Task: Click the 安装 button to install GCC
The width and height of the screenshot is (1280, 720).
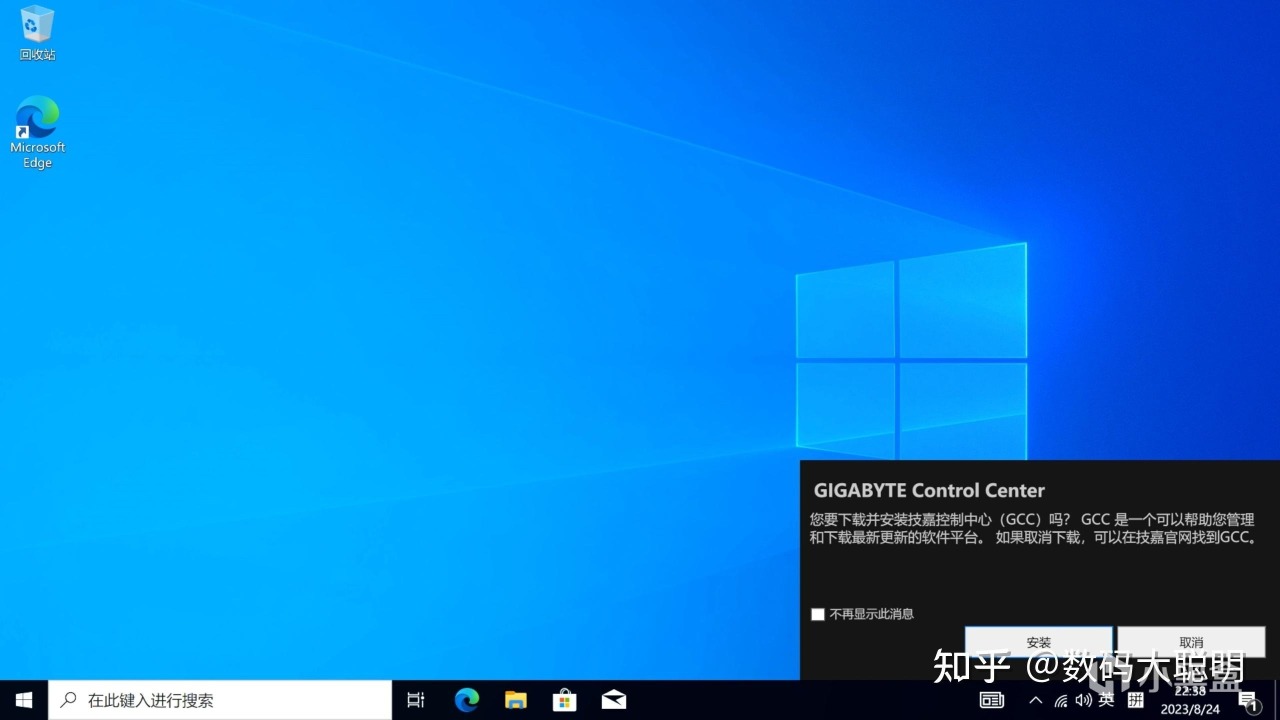Action: [1038, 642]
